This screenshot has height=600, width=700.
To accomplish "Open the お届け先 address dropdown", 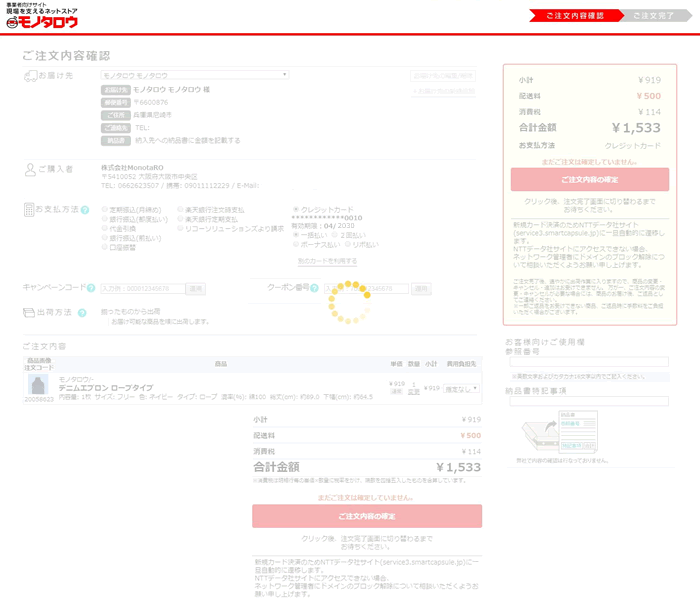I will [x=195, y=75].
